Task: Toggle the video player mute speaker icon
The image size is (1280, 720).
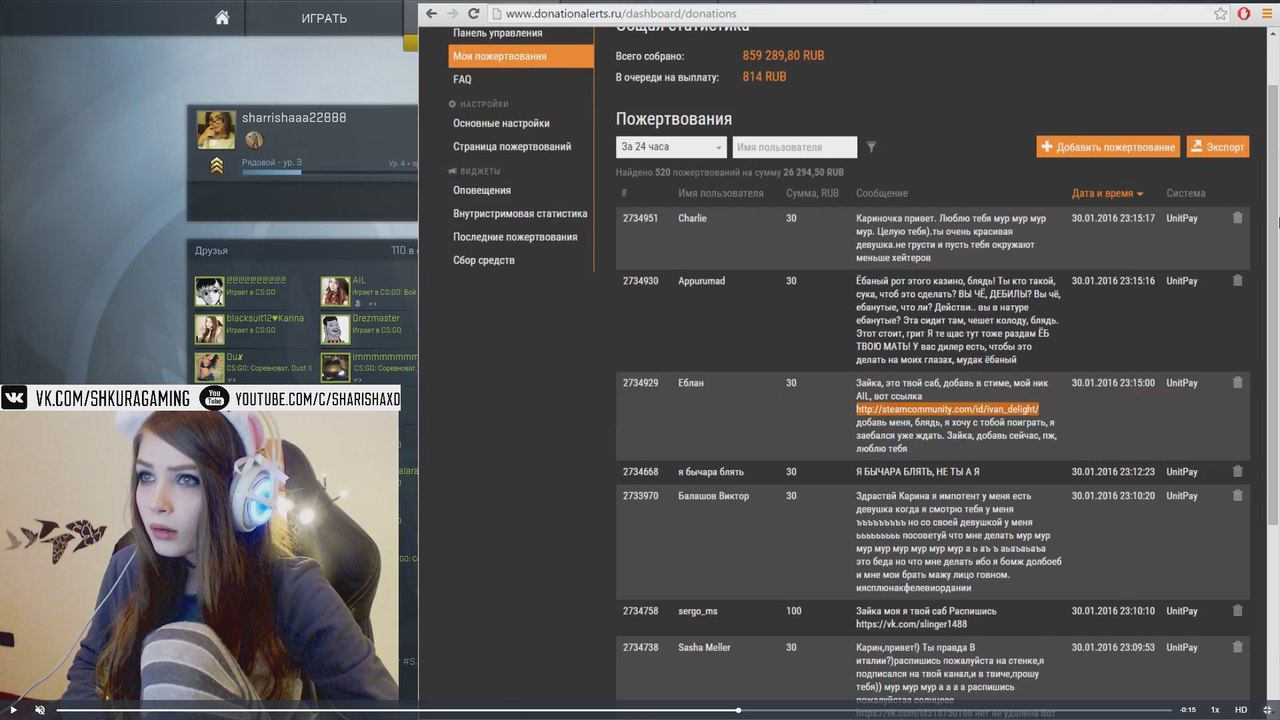Action: coord(40,710)
